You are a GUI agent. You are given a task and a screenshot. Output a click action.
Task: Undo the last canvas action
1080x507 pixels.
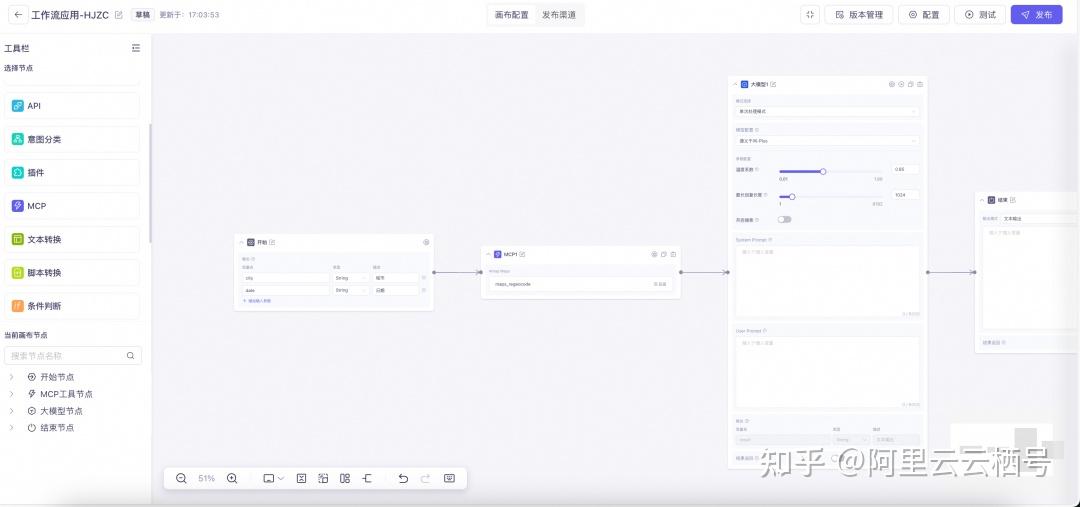tap(404, 478)
